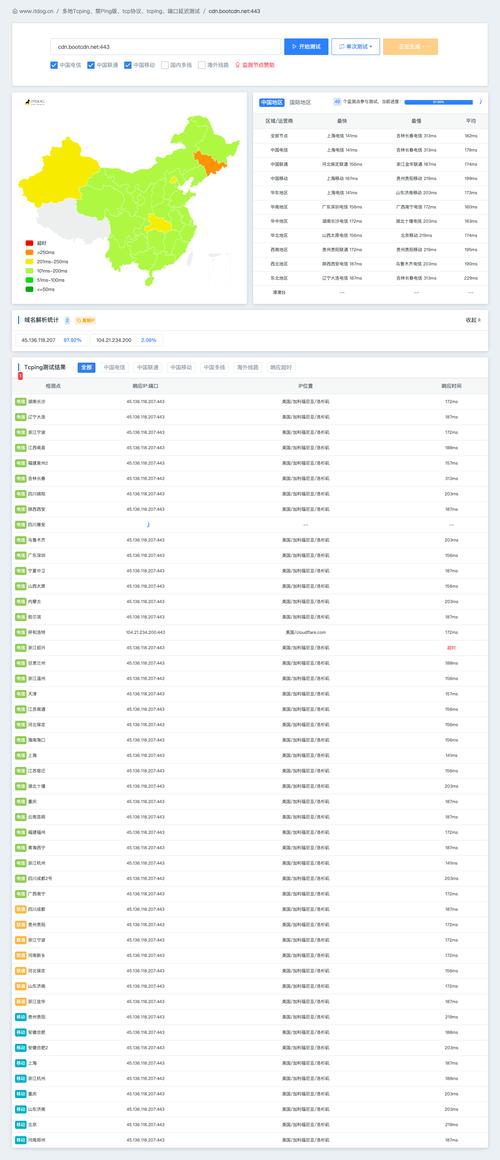This screenshot has width=500, height=1160.
Task: Click the red location icon for 监测节点赞助
Action: [x=237, y=65]
